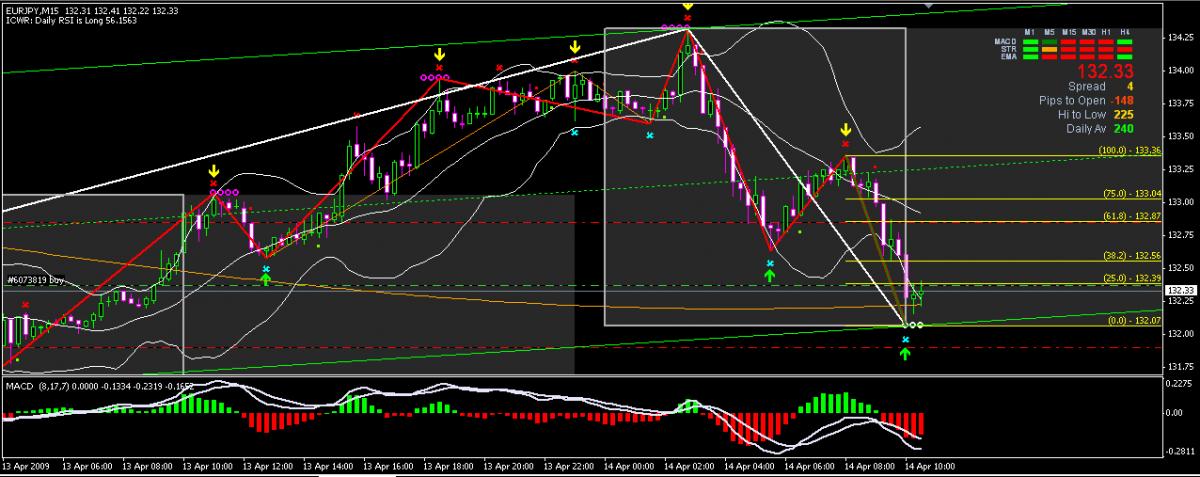Click the green MACD H4 signal cell
Viewport: 1200px width, 477px height.
1125,42
